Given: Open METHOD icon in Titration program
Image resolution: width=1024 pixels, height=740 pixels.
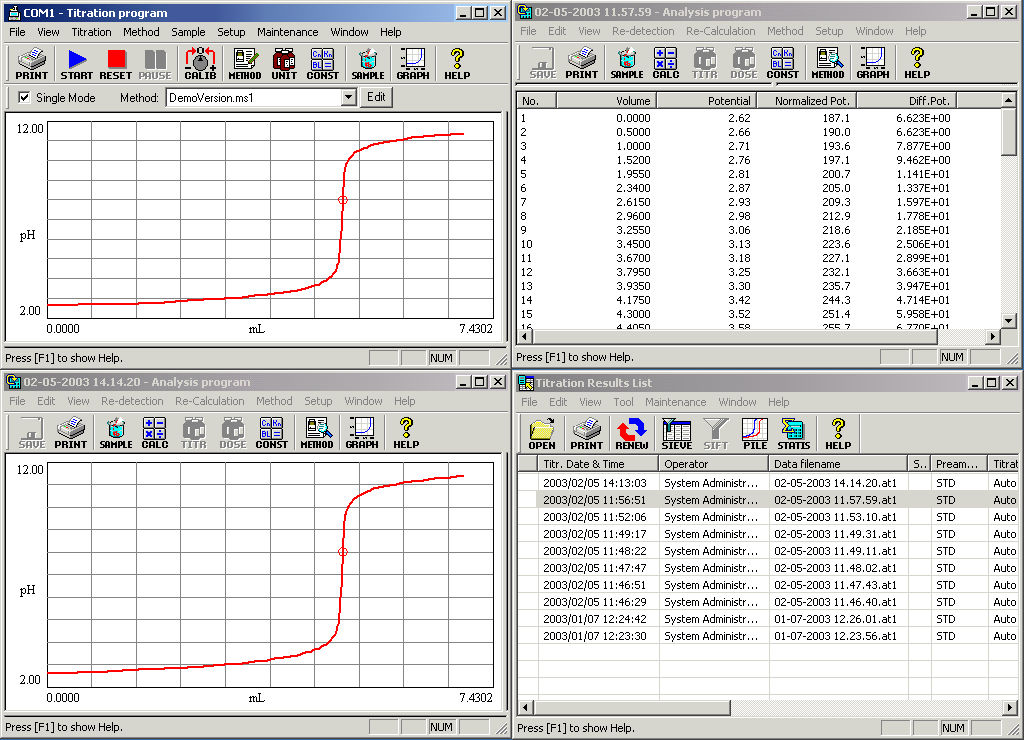Looking at the screenshot, I should point(245,64).
